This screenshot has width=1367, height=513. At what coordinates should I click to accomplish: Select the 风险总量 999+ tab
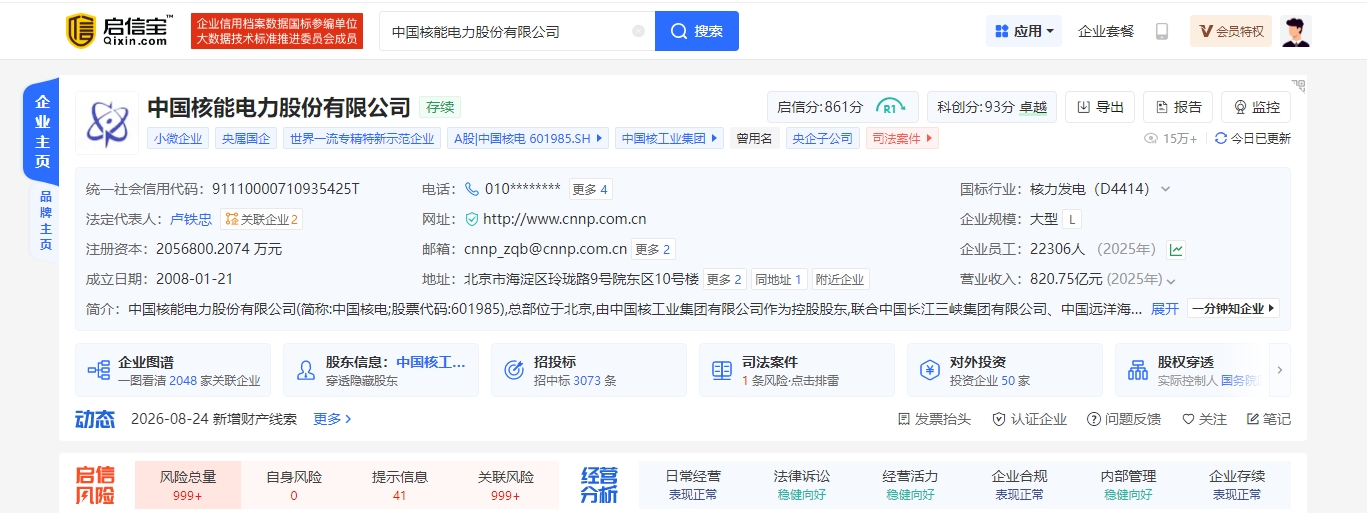click(188, 486)
